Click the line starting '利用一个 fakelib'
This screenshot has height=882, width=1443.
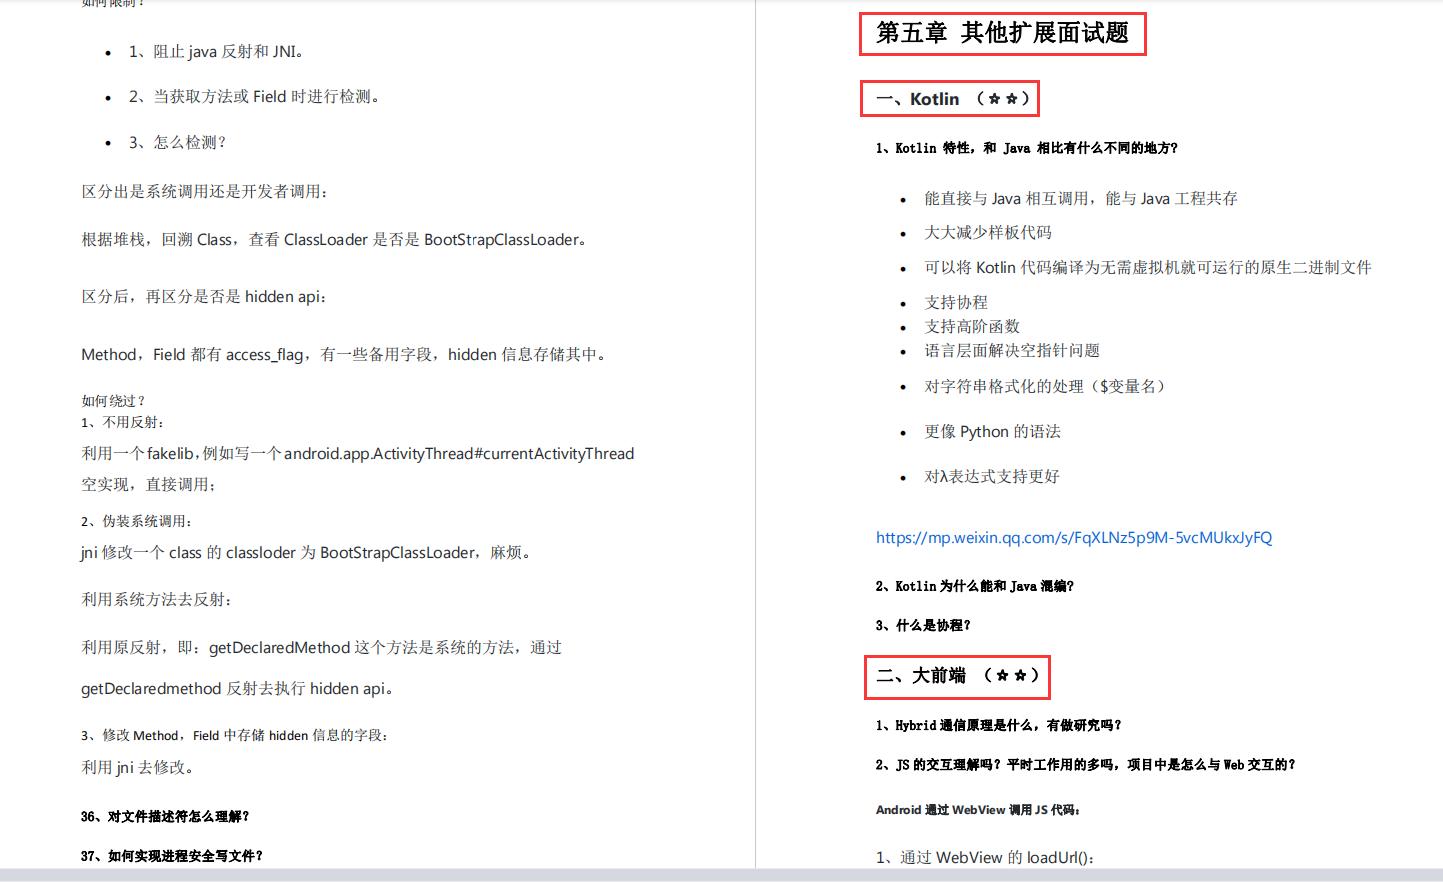[x=357, y=454]
